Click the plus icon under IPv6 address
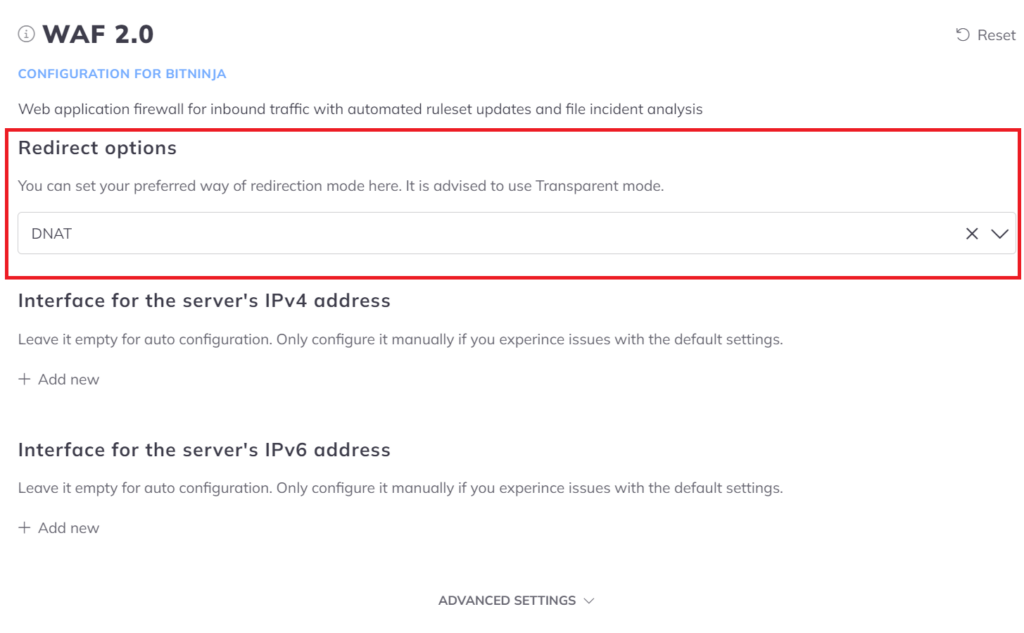1024x633 pixels. click(x=24, y=528)
